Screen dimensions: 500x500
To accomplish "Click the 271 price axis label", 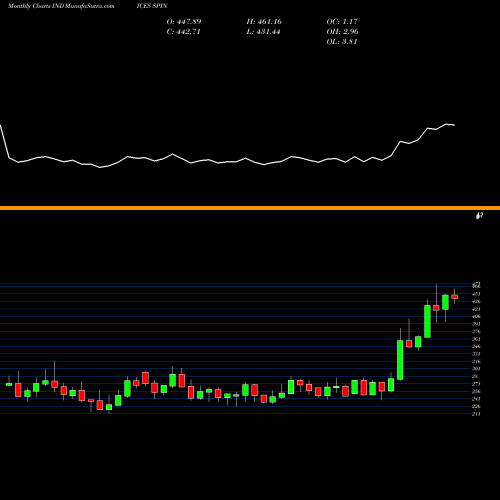I will pyautogui.click(x=477, y=384).
